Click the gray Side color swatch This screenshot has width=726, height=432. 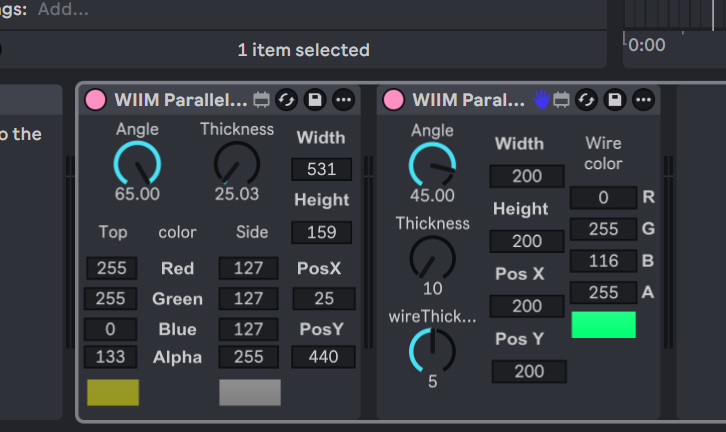250,392
